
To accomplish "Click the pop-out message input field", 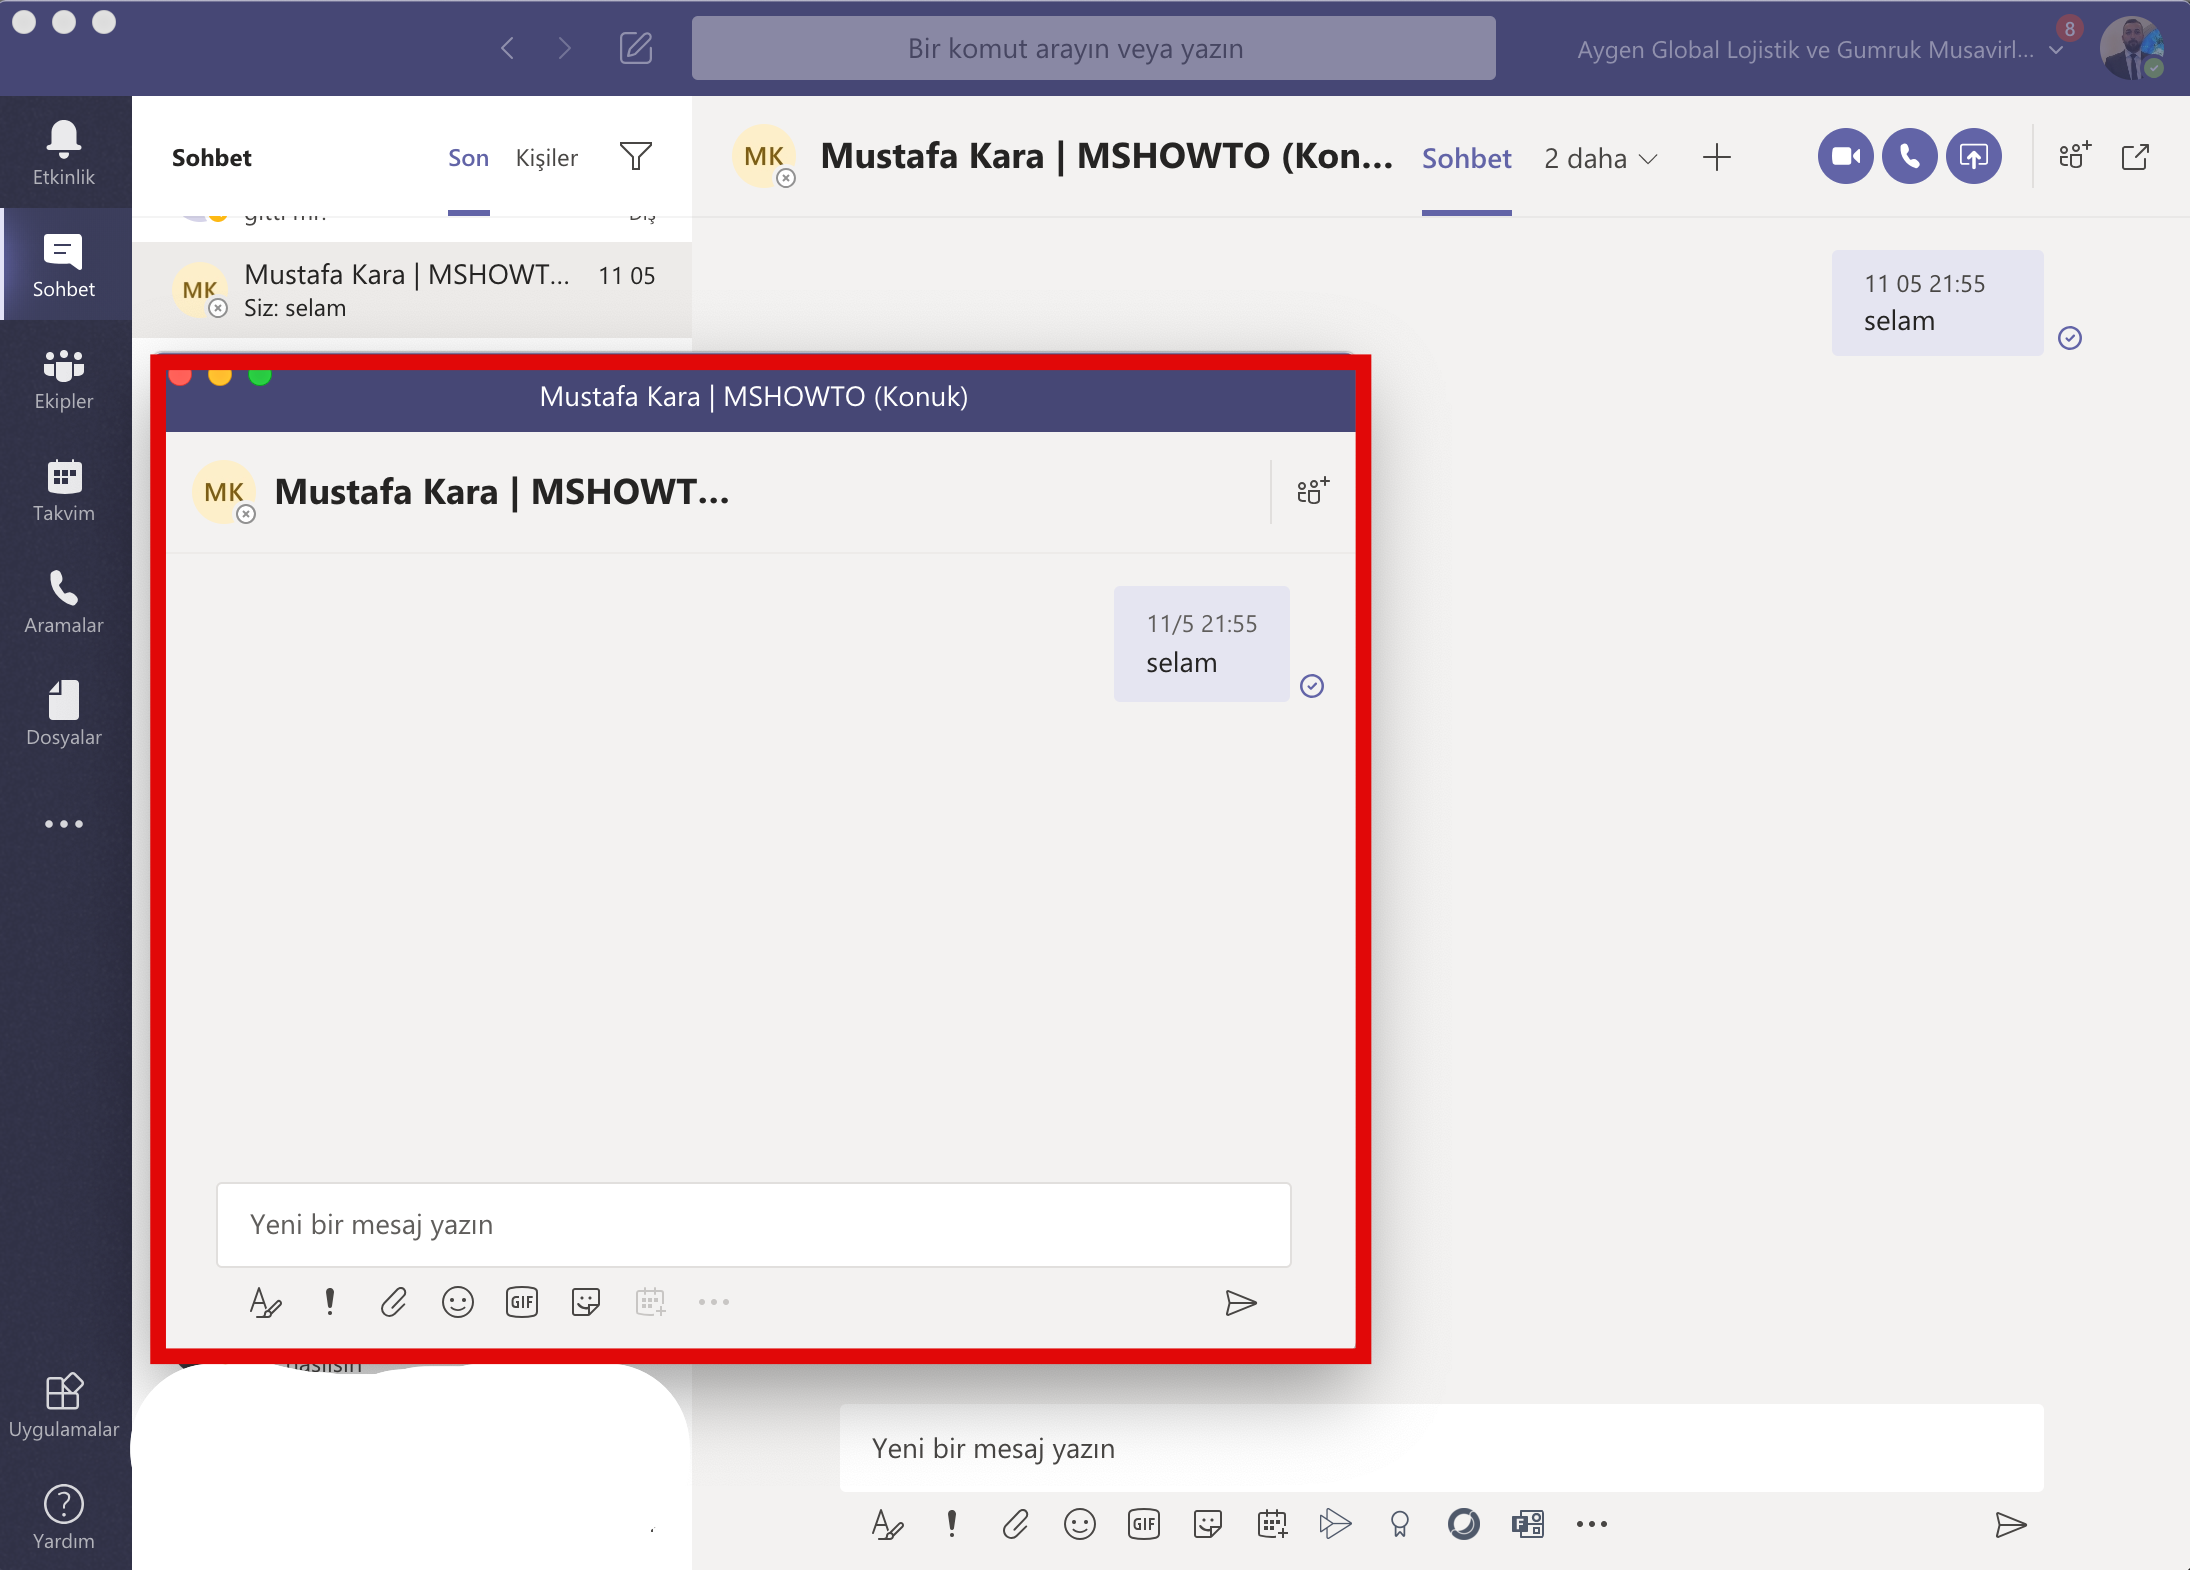I will tap(753, 1225).
